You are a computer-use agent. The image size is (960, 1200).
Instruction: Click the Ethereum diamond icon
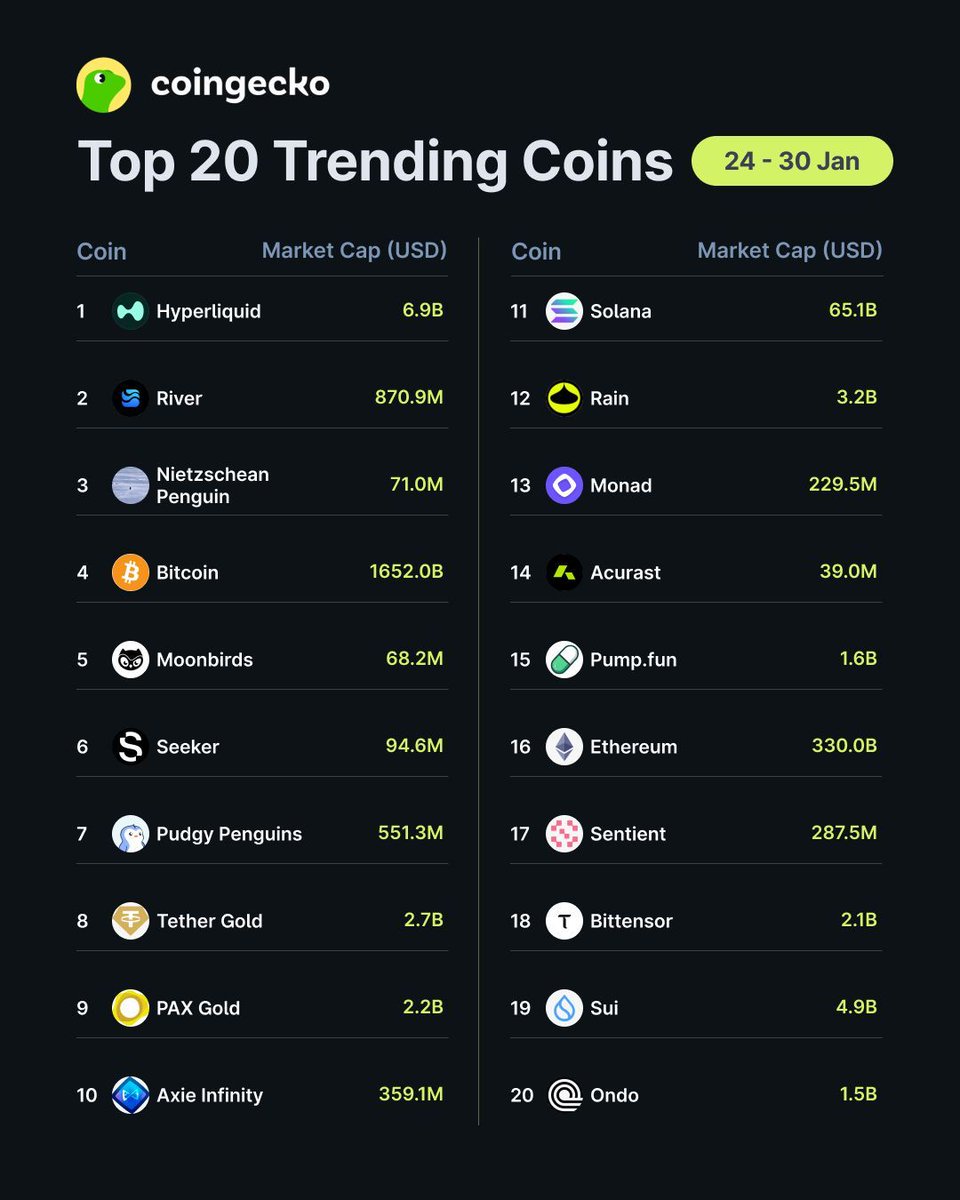coord(564,746)
